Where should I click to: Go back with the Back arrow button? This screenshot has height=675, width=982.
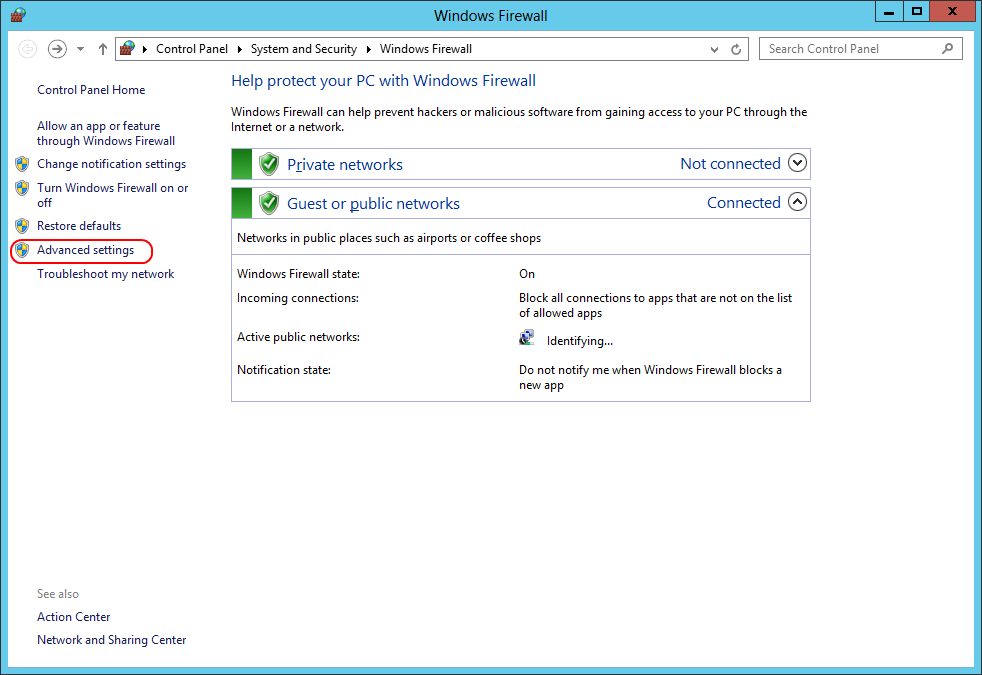[x=28, y=49]
